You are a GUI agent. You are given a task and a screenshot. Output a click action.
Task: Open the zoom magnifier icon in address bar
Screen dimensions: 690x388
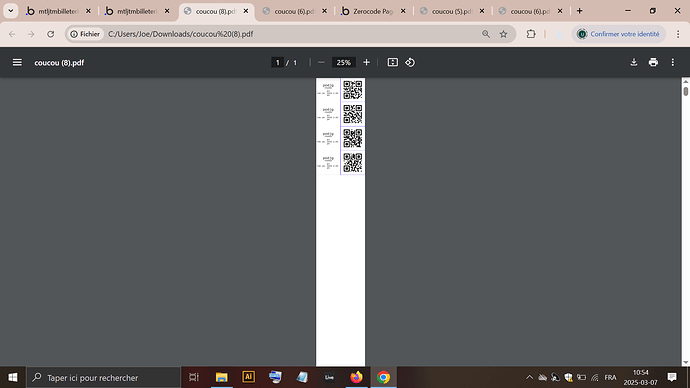click(x=486, y=34)
